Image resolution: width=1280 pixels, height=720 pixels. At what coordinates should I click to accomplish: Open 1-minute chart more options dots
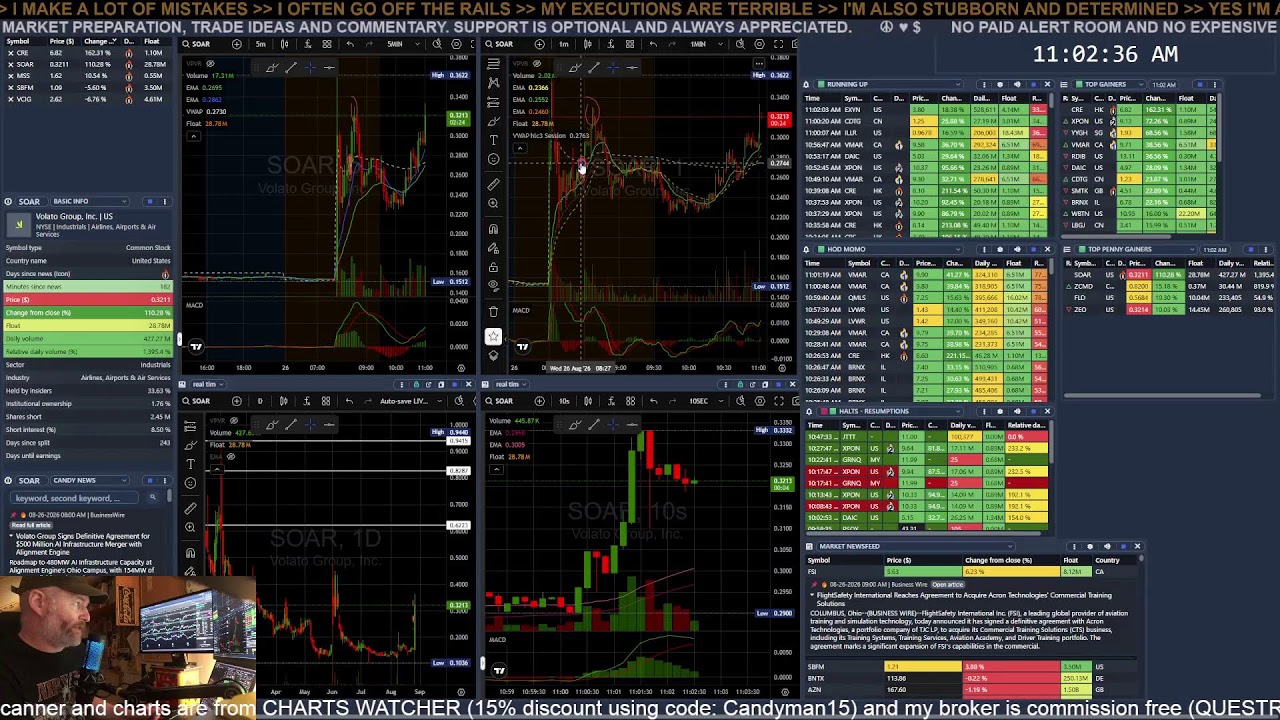[x=760, y=64]
